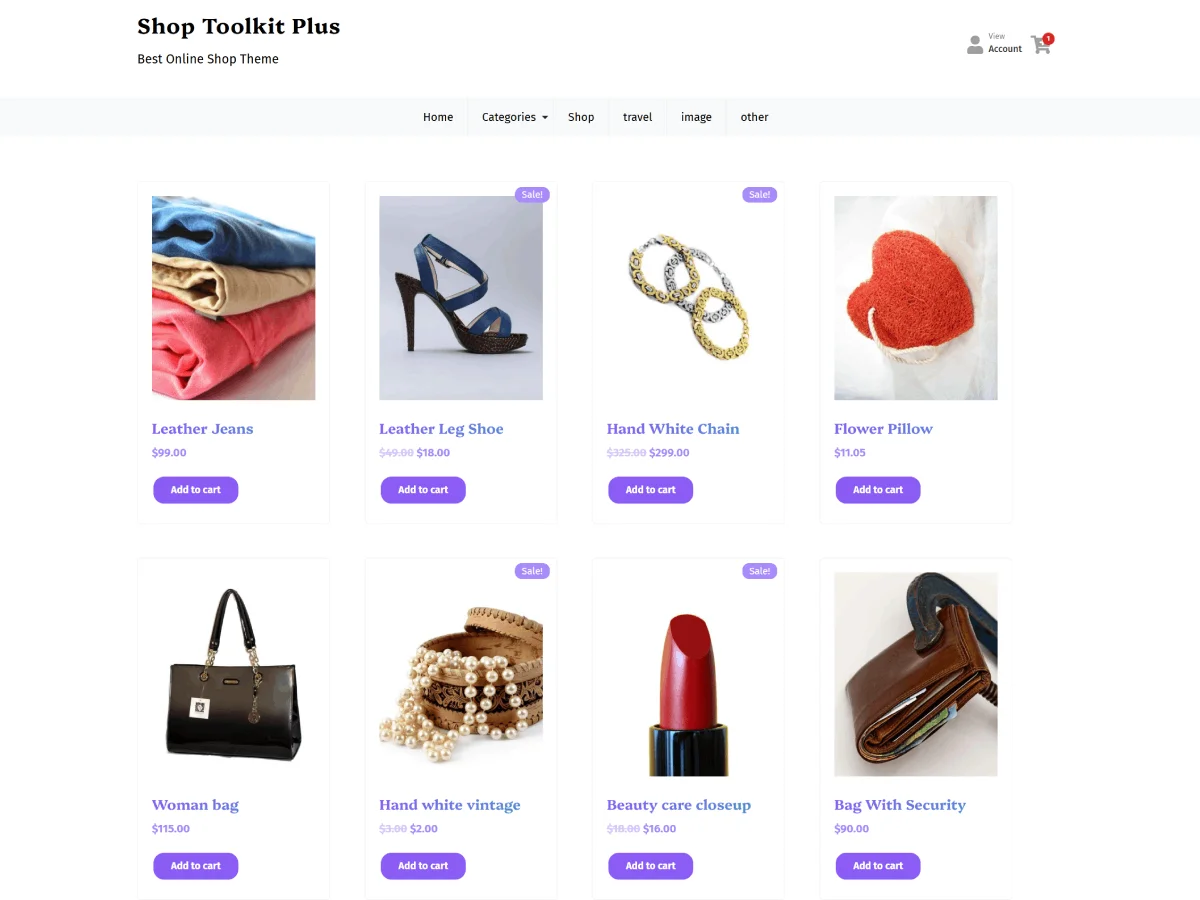
Task: Add Hand White Chain to cart
Action: tap(650, 490)
